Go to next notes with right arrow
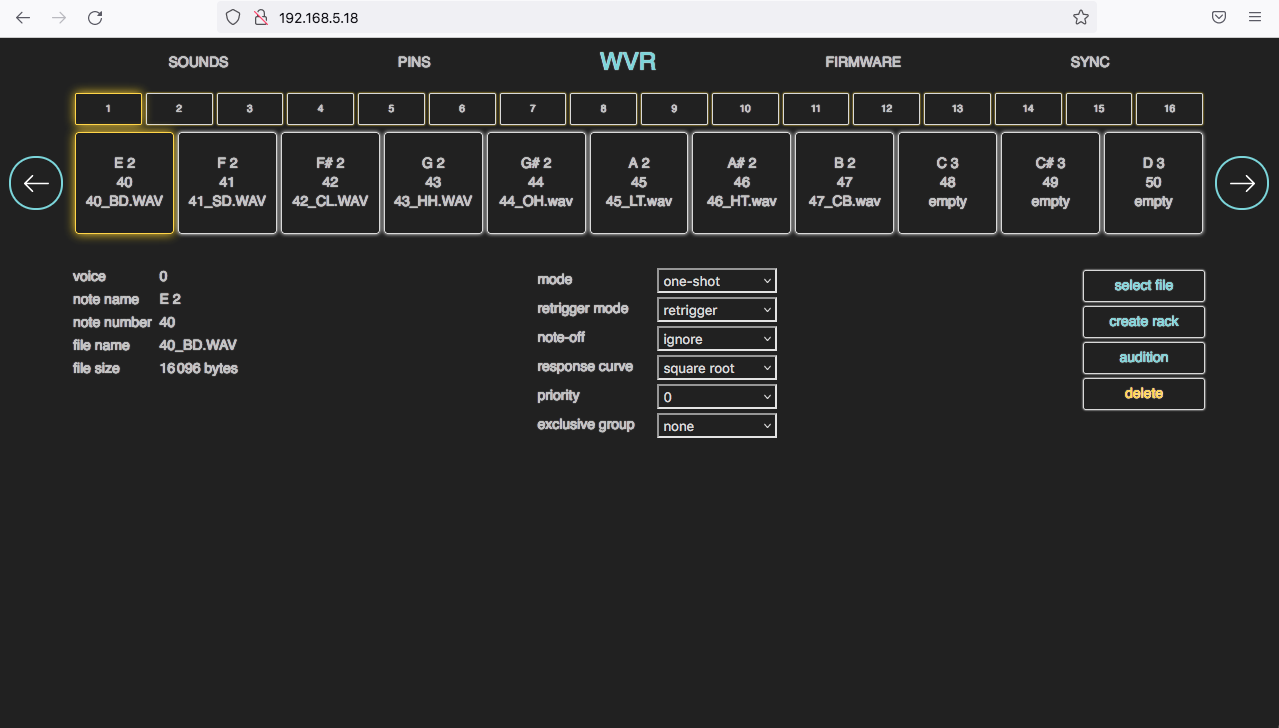Viewport: 1279px width, 728px height. pos(1242,183)
